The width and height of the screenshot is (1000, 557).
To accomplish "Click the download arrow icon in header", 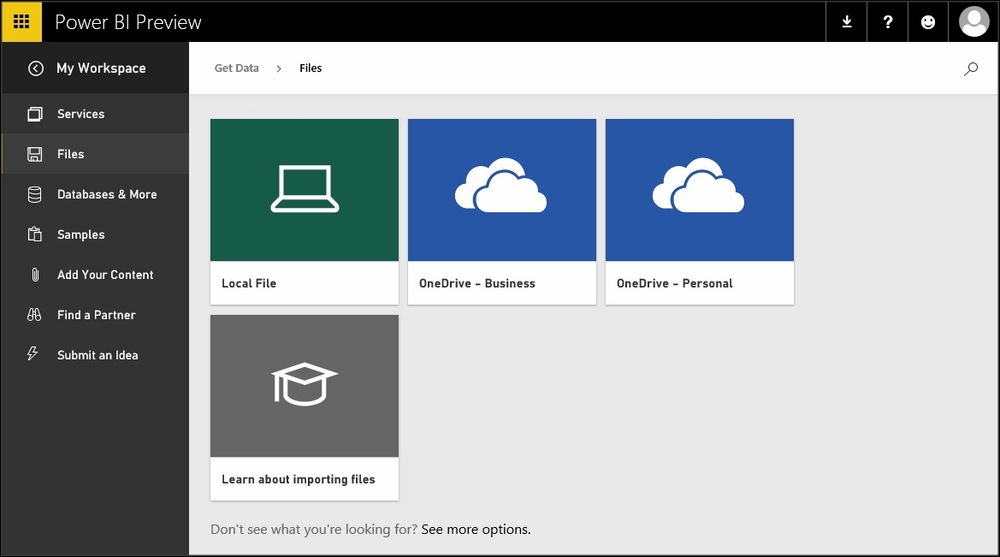I will coord(847,22).
